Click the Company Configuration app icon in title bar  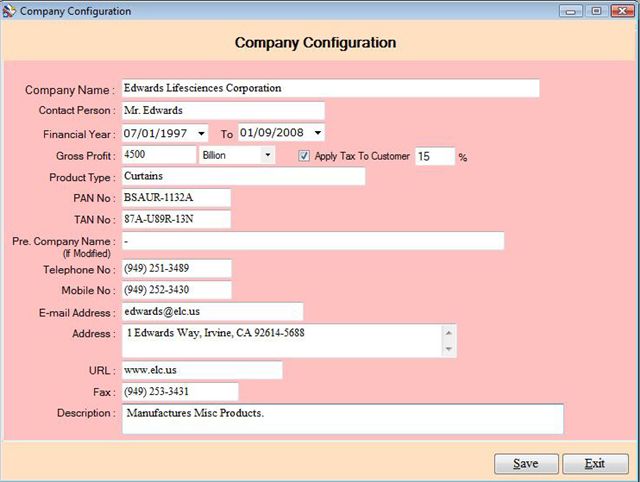9,11
